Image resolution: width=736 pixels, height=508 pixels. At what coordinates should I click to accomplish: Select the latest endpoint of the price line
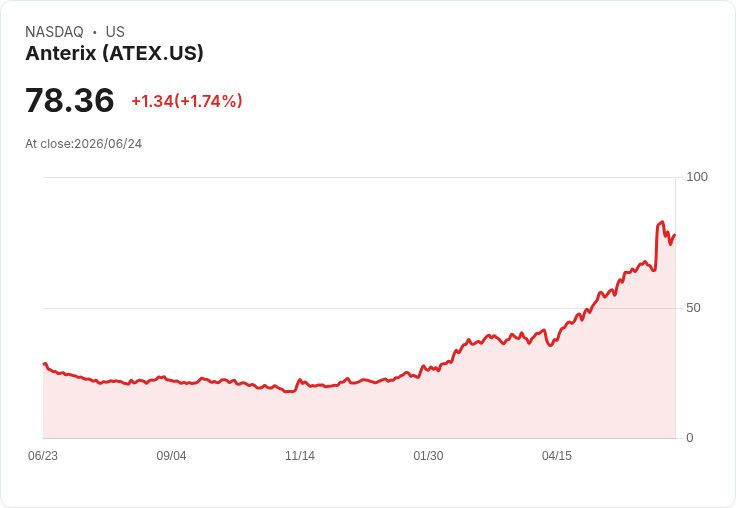(675, 235)
